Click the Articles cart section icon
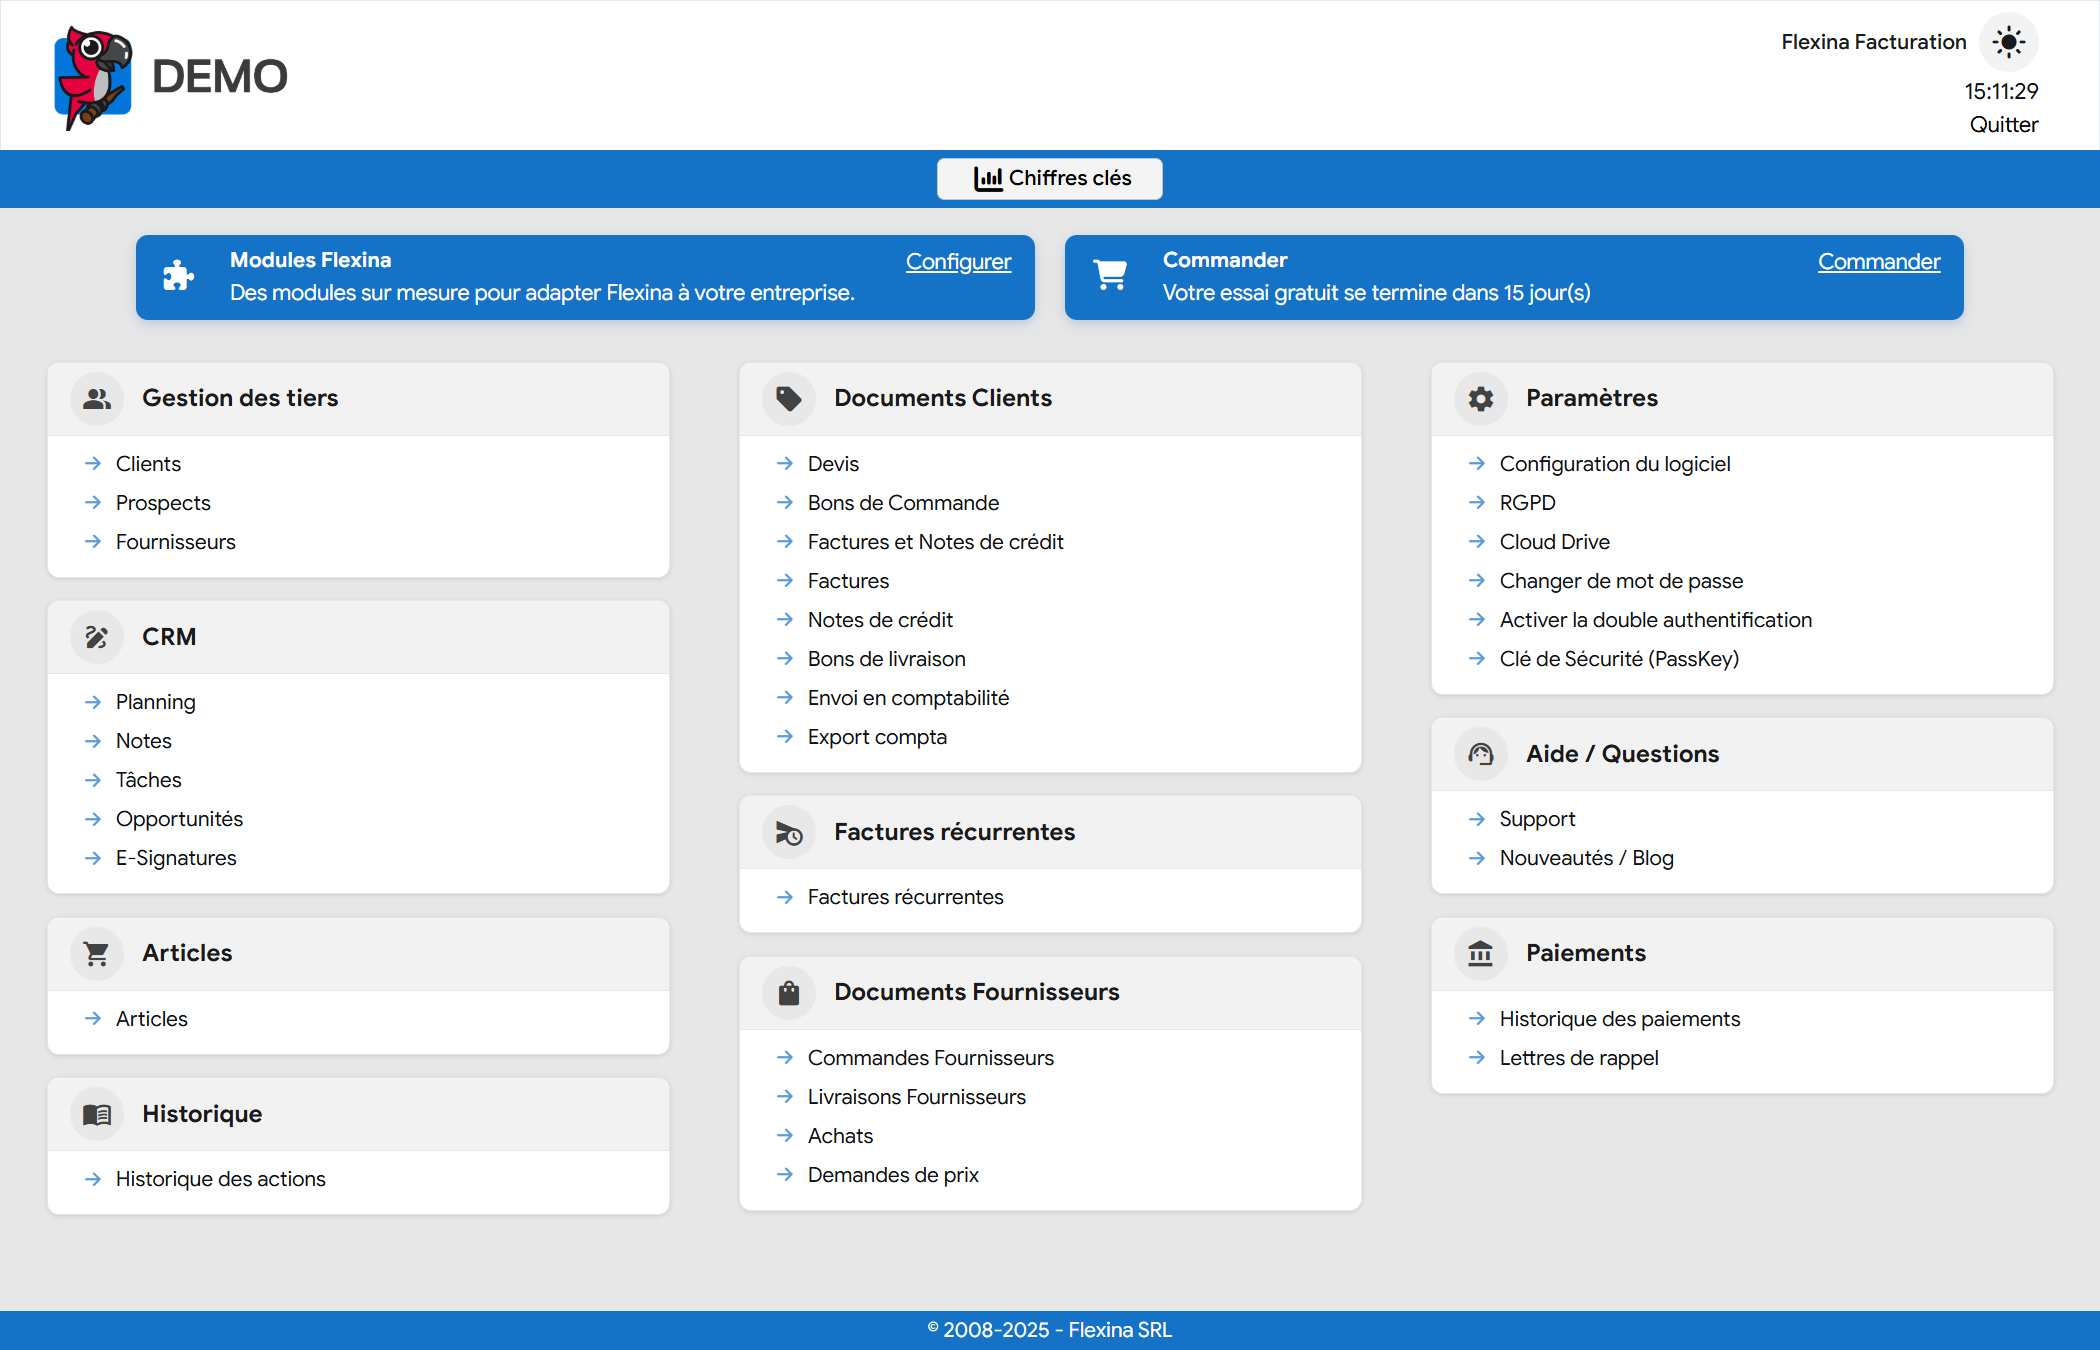The height and width of the screenshot is (1350, 2100). pyautogui.click(x=97, y=953)
